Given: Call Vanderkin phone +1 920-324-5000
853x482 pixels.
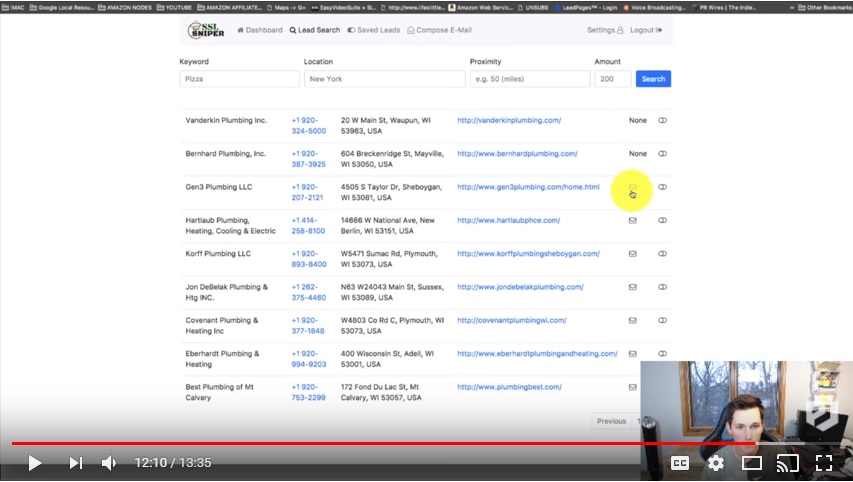Looking at the screenshot, I should [x=308, y=126].
